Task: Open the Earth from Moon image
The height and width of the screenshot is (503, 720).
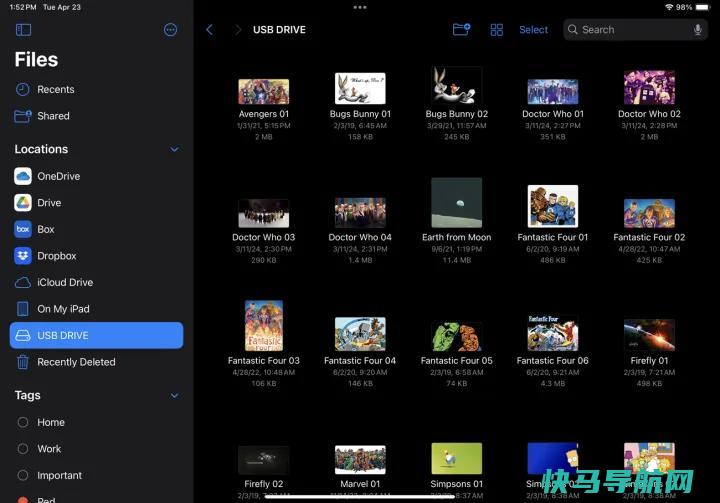Action: pos(456,203)
